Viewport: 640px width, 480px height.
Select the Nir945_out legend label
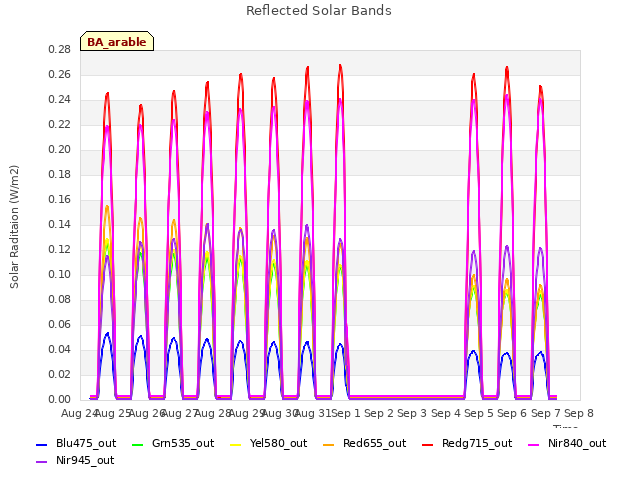pyautogui.click(x=85, y=461)
